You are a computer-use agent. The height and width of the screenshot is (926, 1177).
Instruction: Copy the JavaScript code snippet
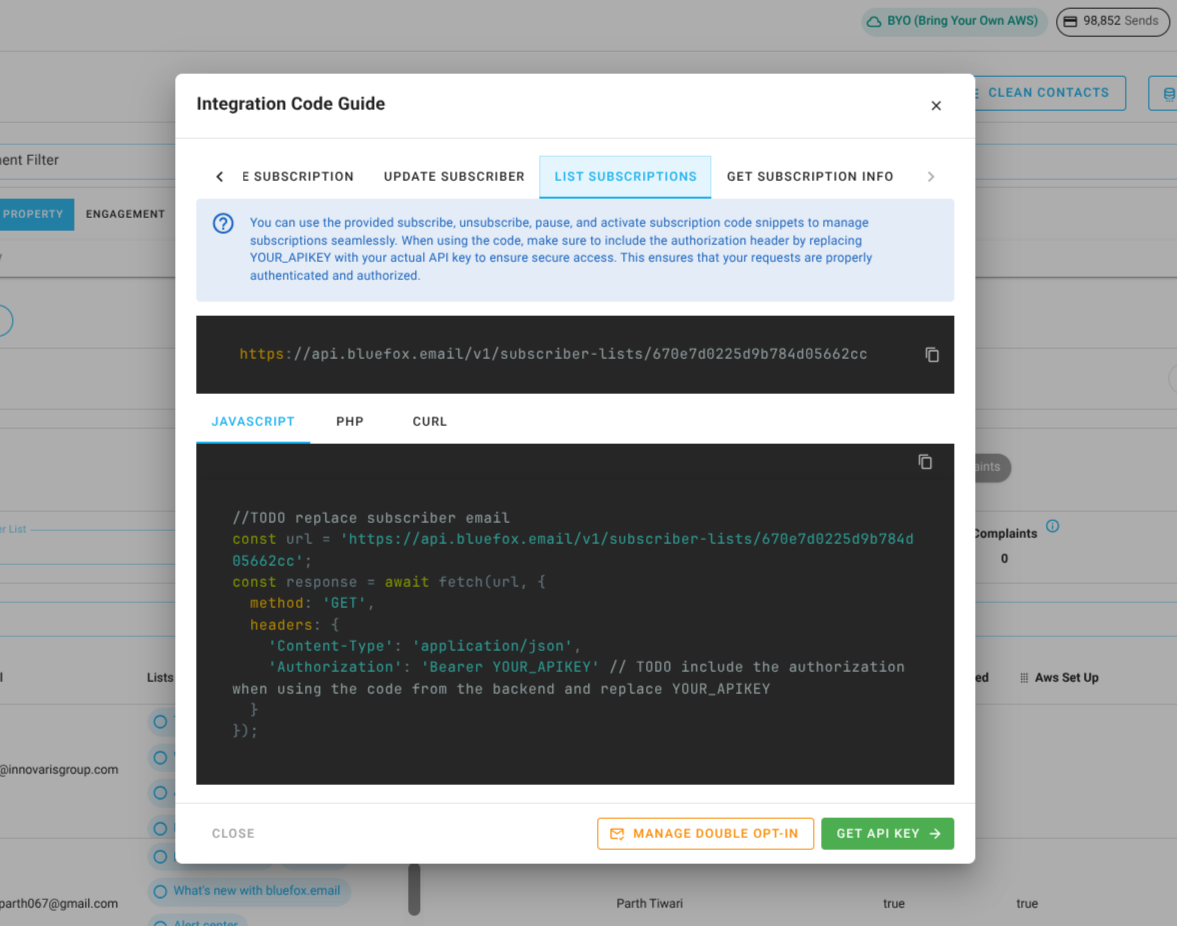(x=925, y=462)
